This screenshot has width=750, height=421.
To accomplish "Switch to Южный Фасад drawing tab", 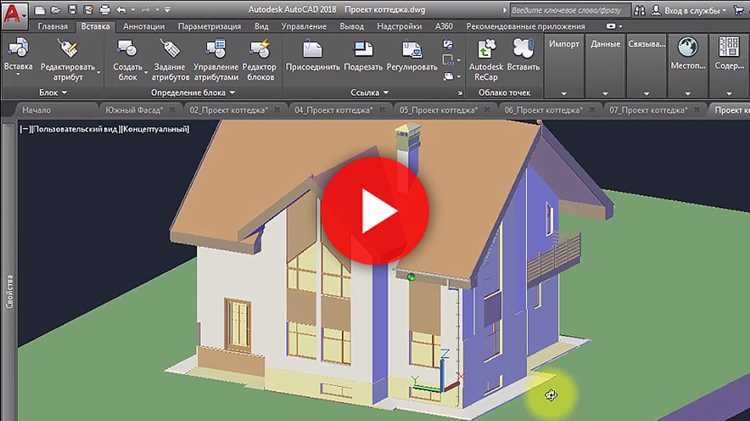I will tap(134, 110).
